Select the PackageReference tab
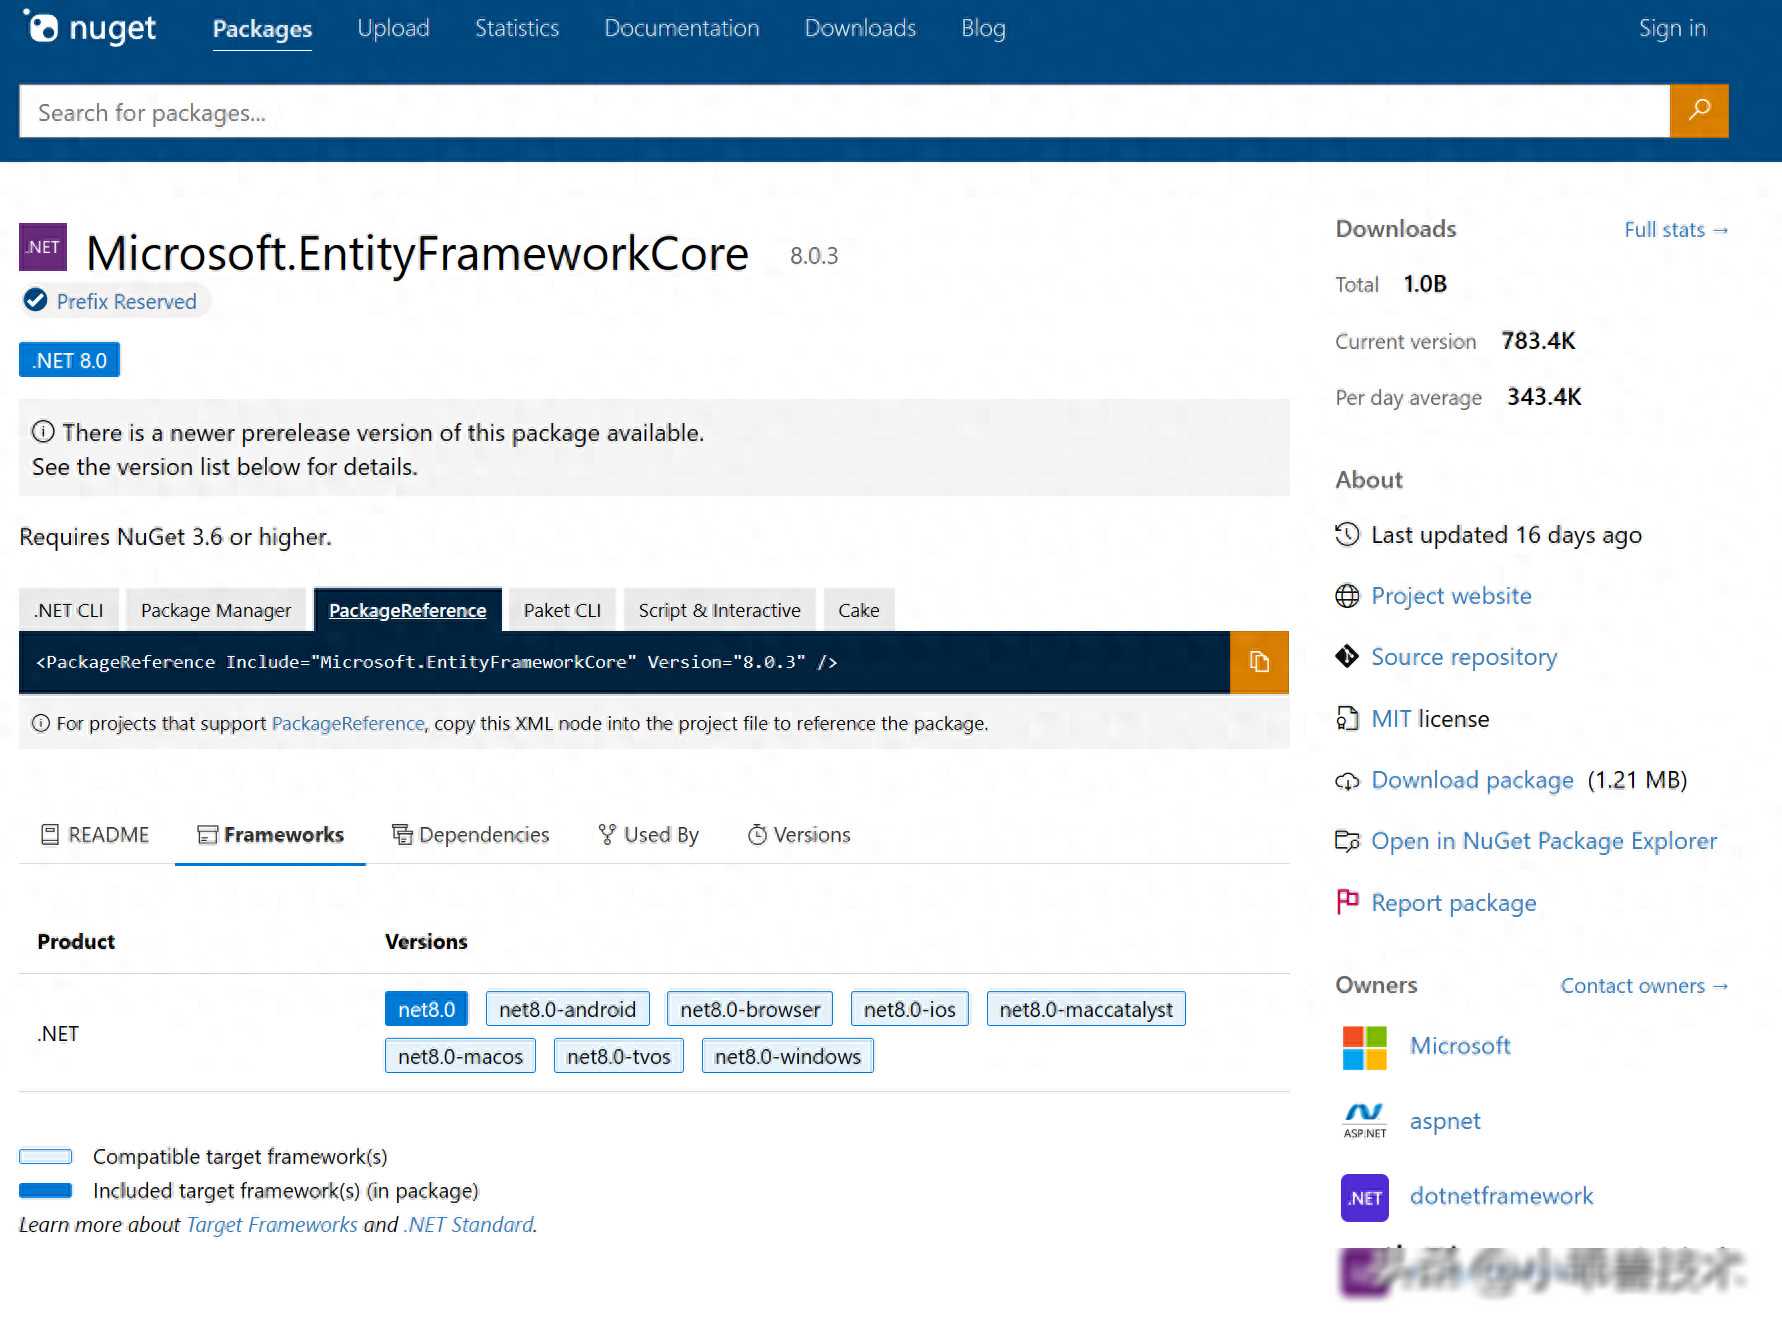 tap(408, 610)
